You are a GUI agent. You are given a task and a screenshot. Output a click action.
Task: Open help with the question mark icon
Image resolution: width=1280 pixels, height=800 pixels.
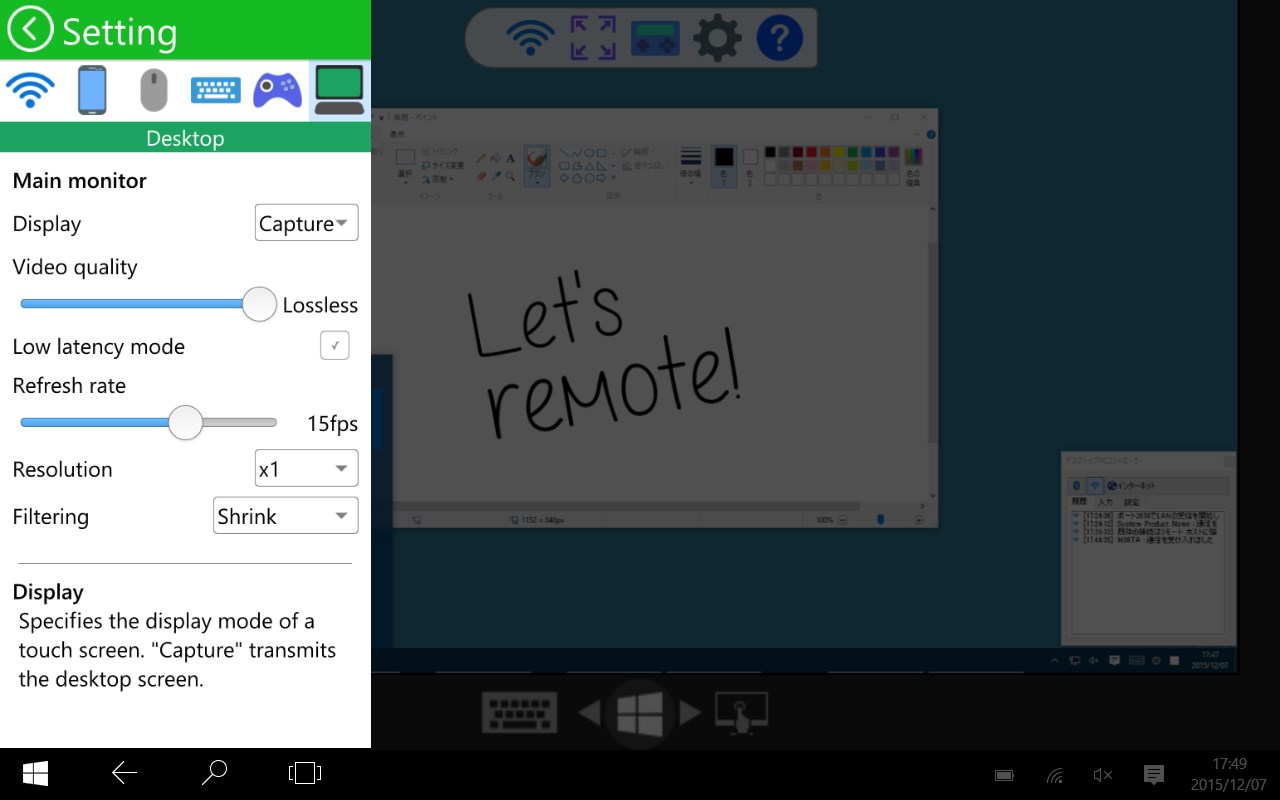click(x=780, y=38)
